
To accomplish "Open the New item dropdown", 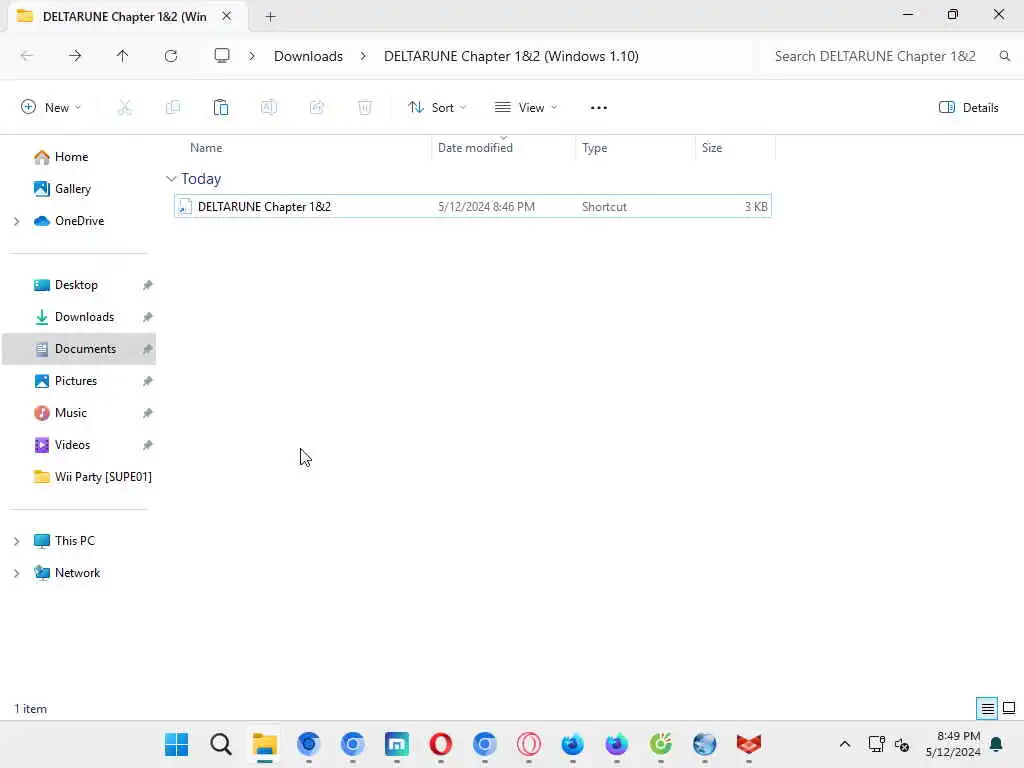I will 51,108.
